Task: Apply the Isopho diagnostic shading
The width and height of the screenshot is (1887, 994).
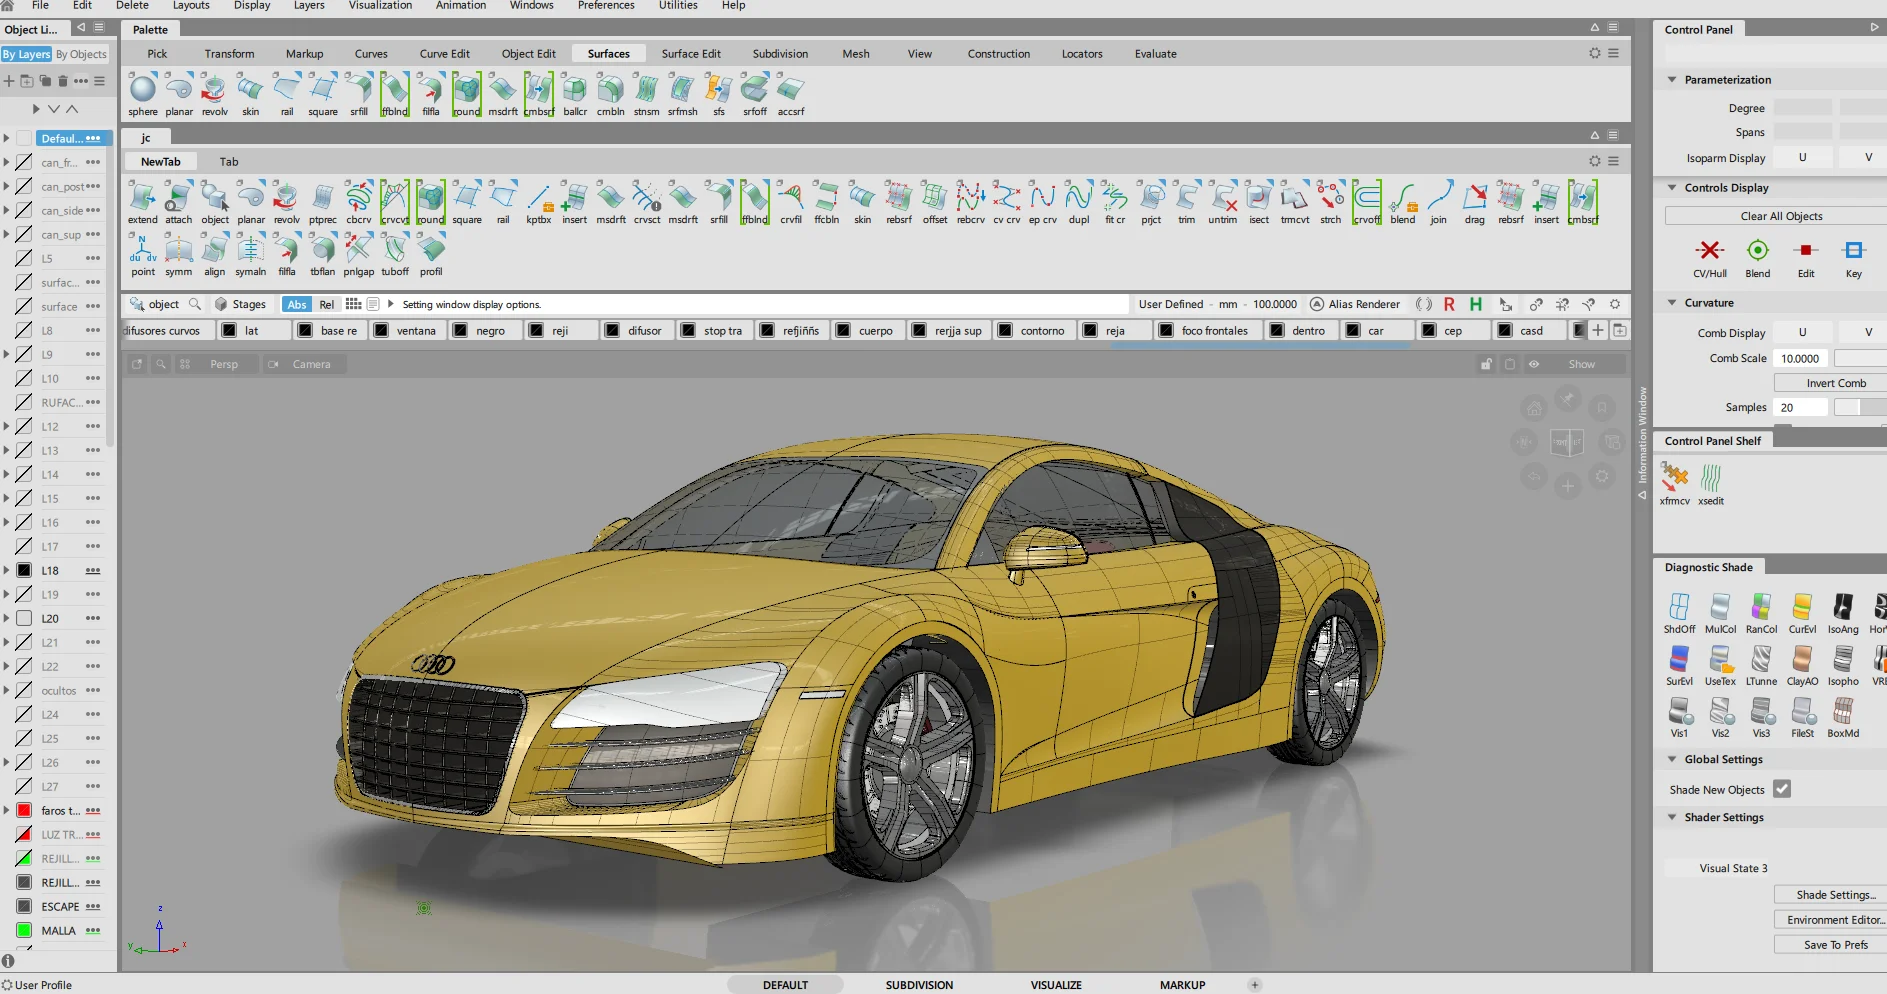Action: pyautogui.click(x=1843, y=665)
